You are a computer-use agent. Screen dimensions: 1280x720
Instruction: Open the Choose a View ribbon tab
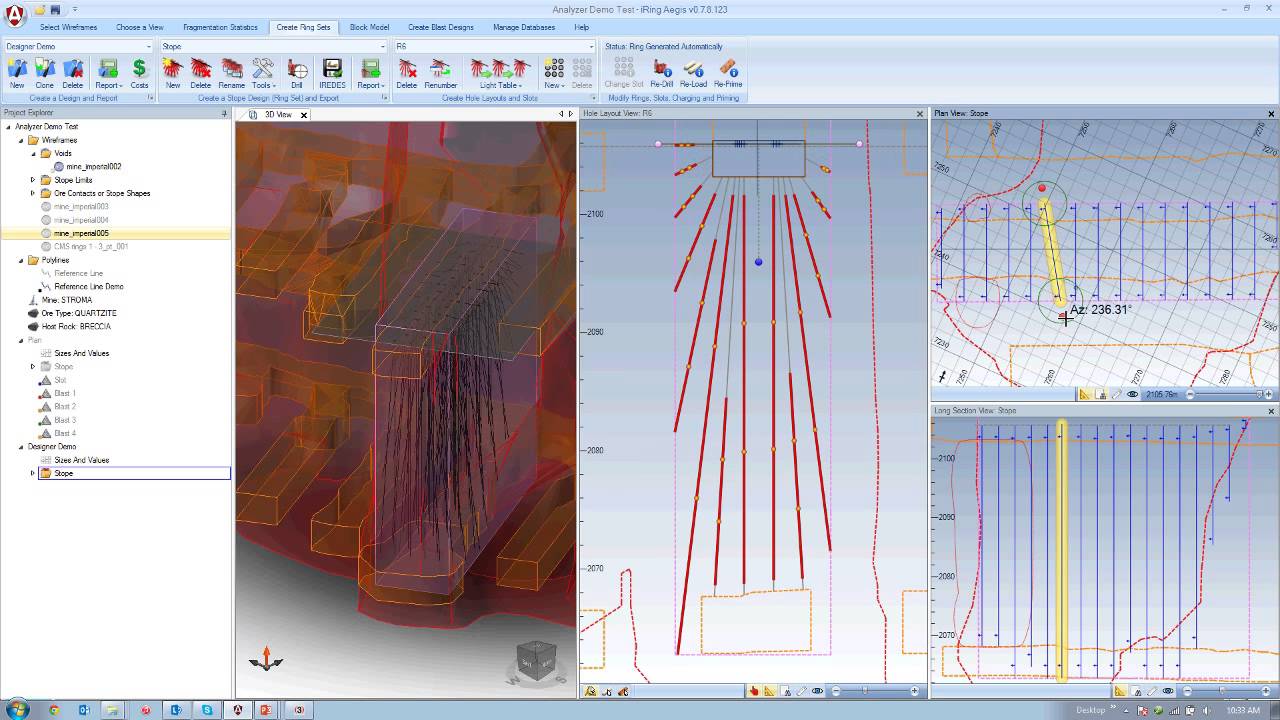tap(140, 27)
